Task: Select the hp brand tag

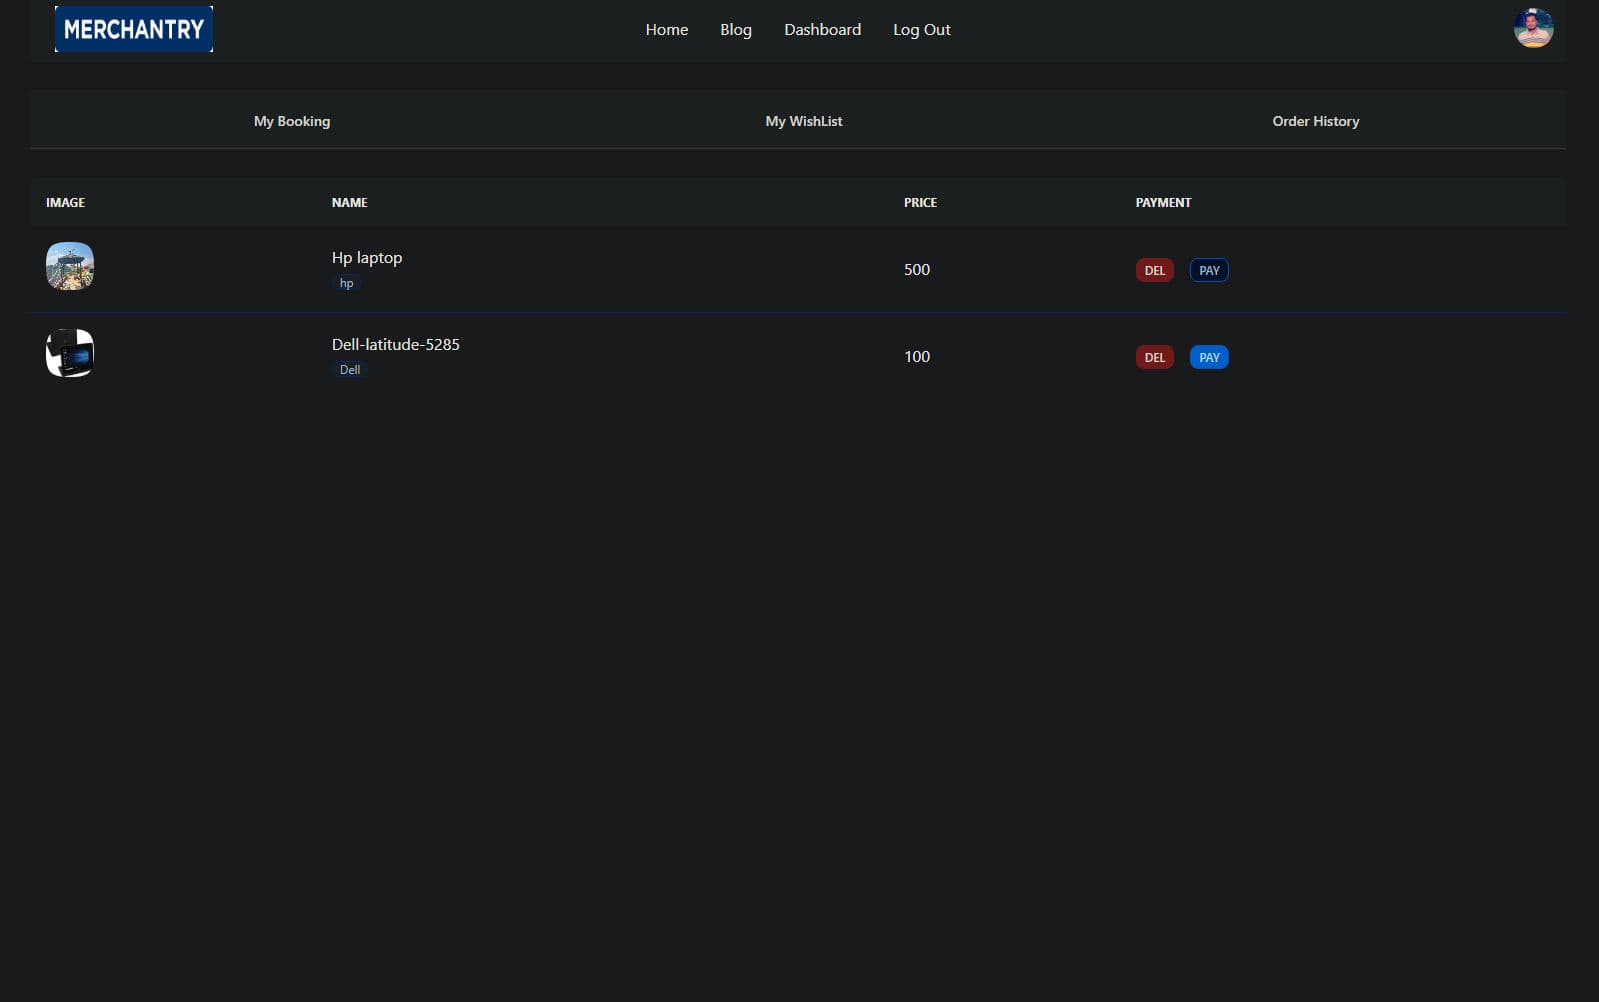Action: (x=346, y=283)
